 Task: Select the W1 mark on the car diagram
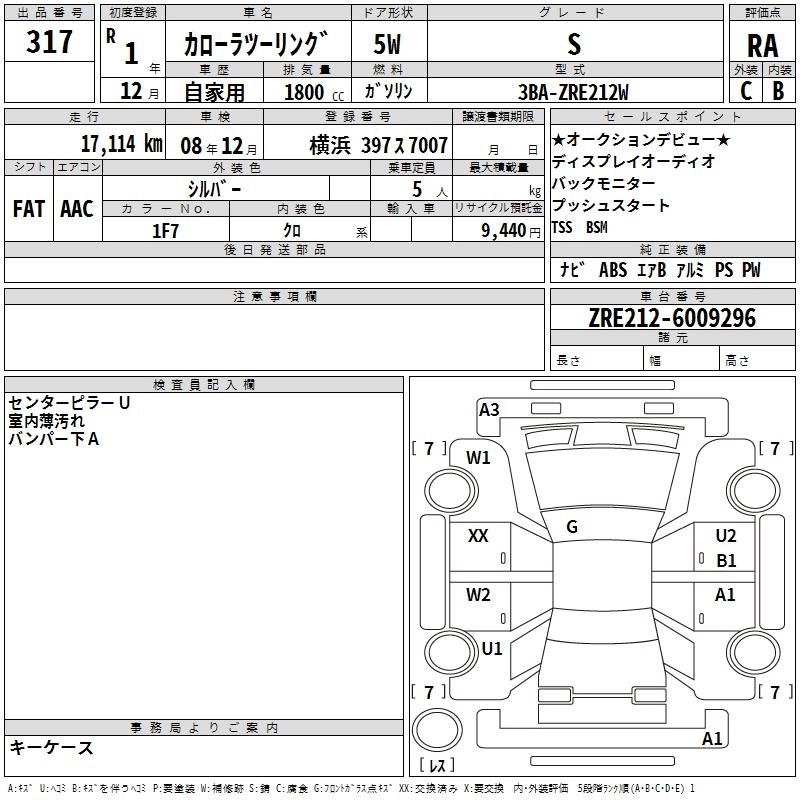point(478,458)
